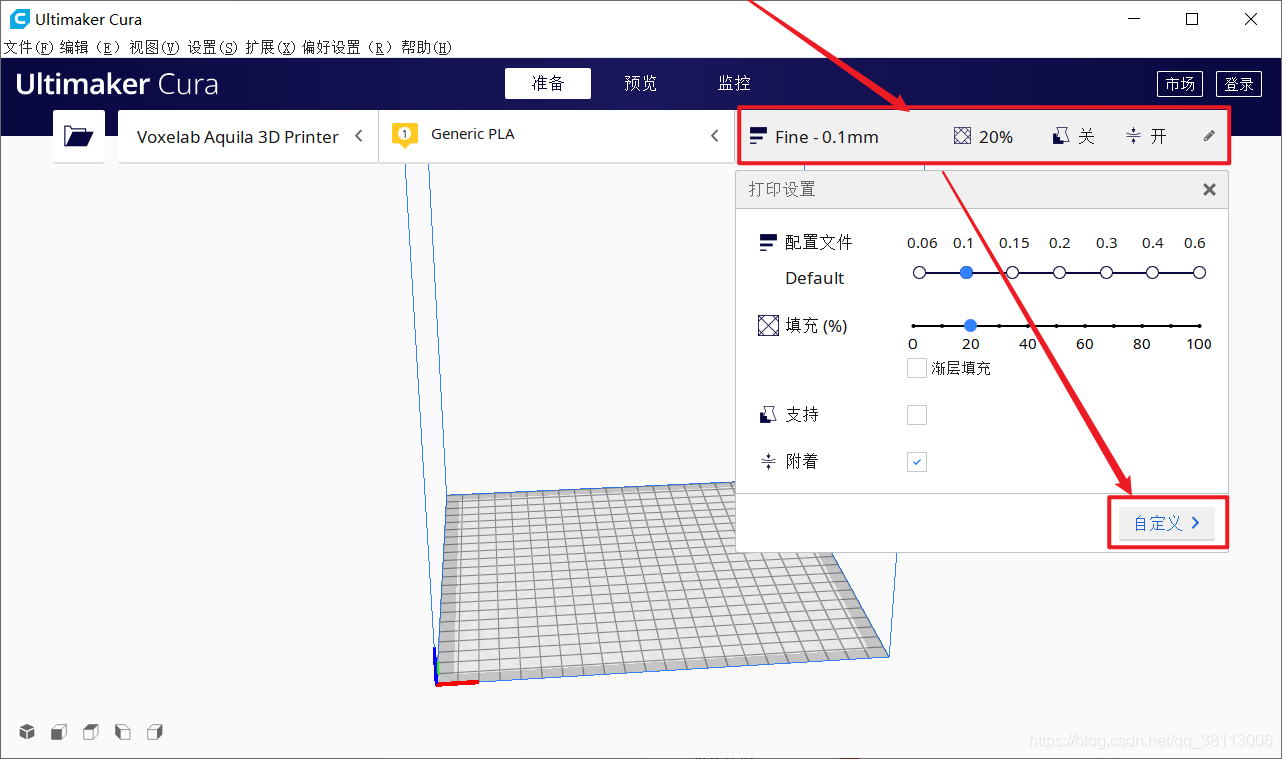Image resolution: width=1282 pixels, height=759 pixels.
Task: Select the 0.06 layer height profile
Action: (920, 272)
